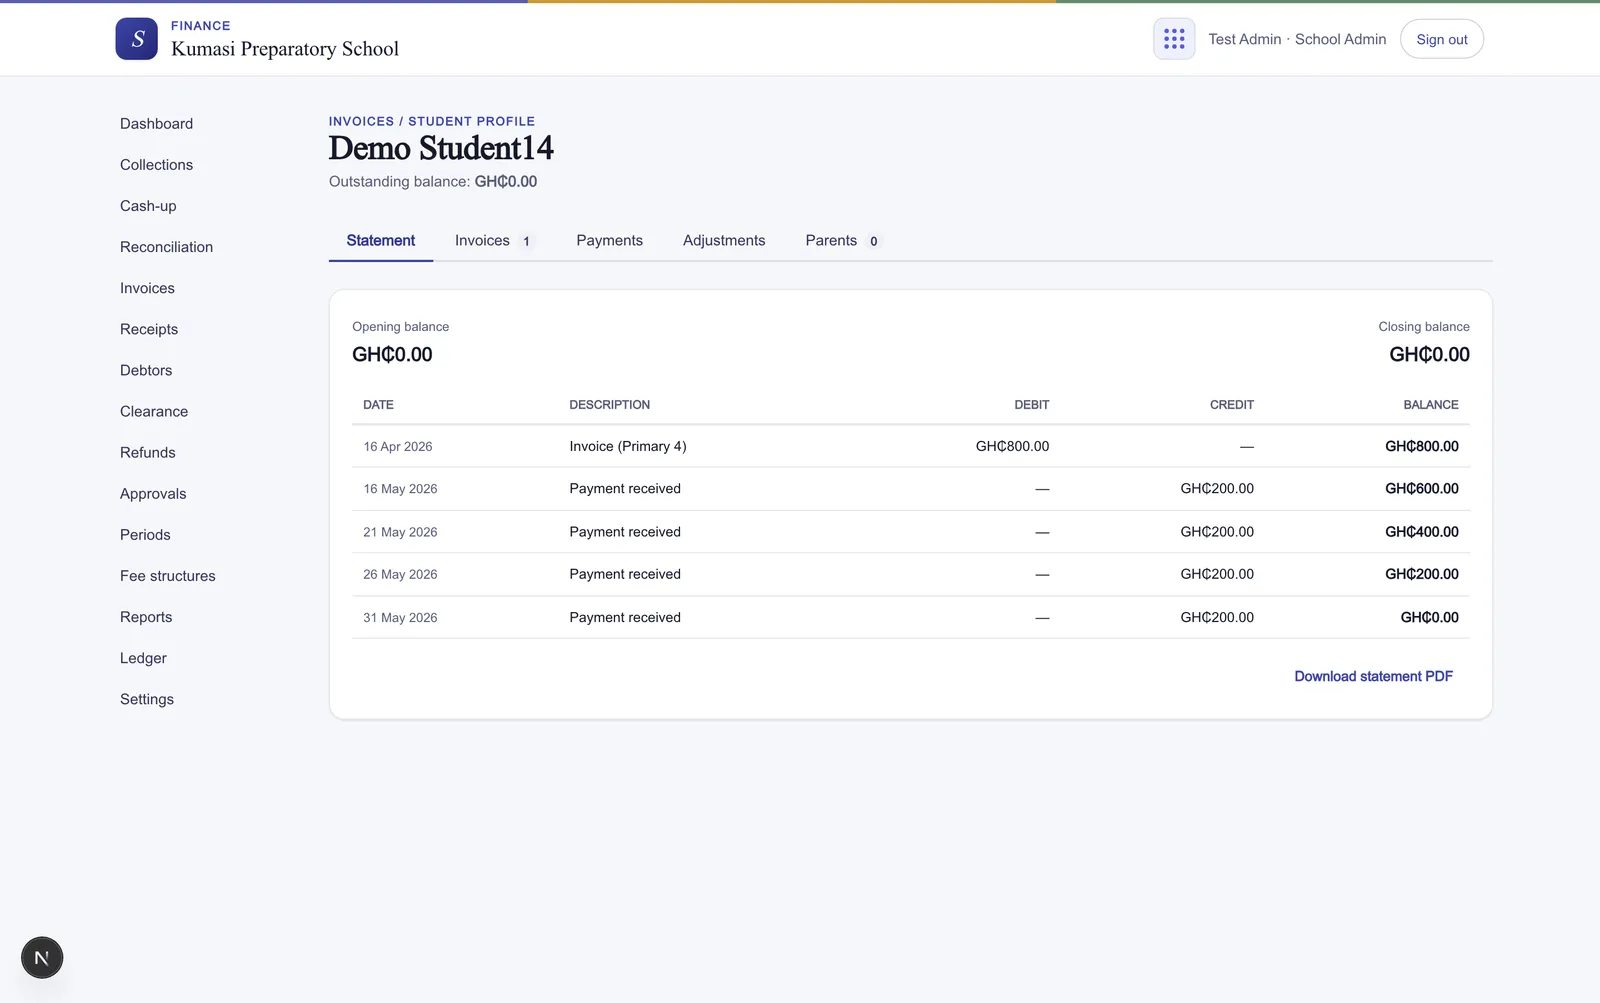
Task: Go to Periods page
Action: click(145, 534)
